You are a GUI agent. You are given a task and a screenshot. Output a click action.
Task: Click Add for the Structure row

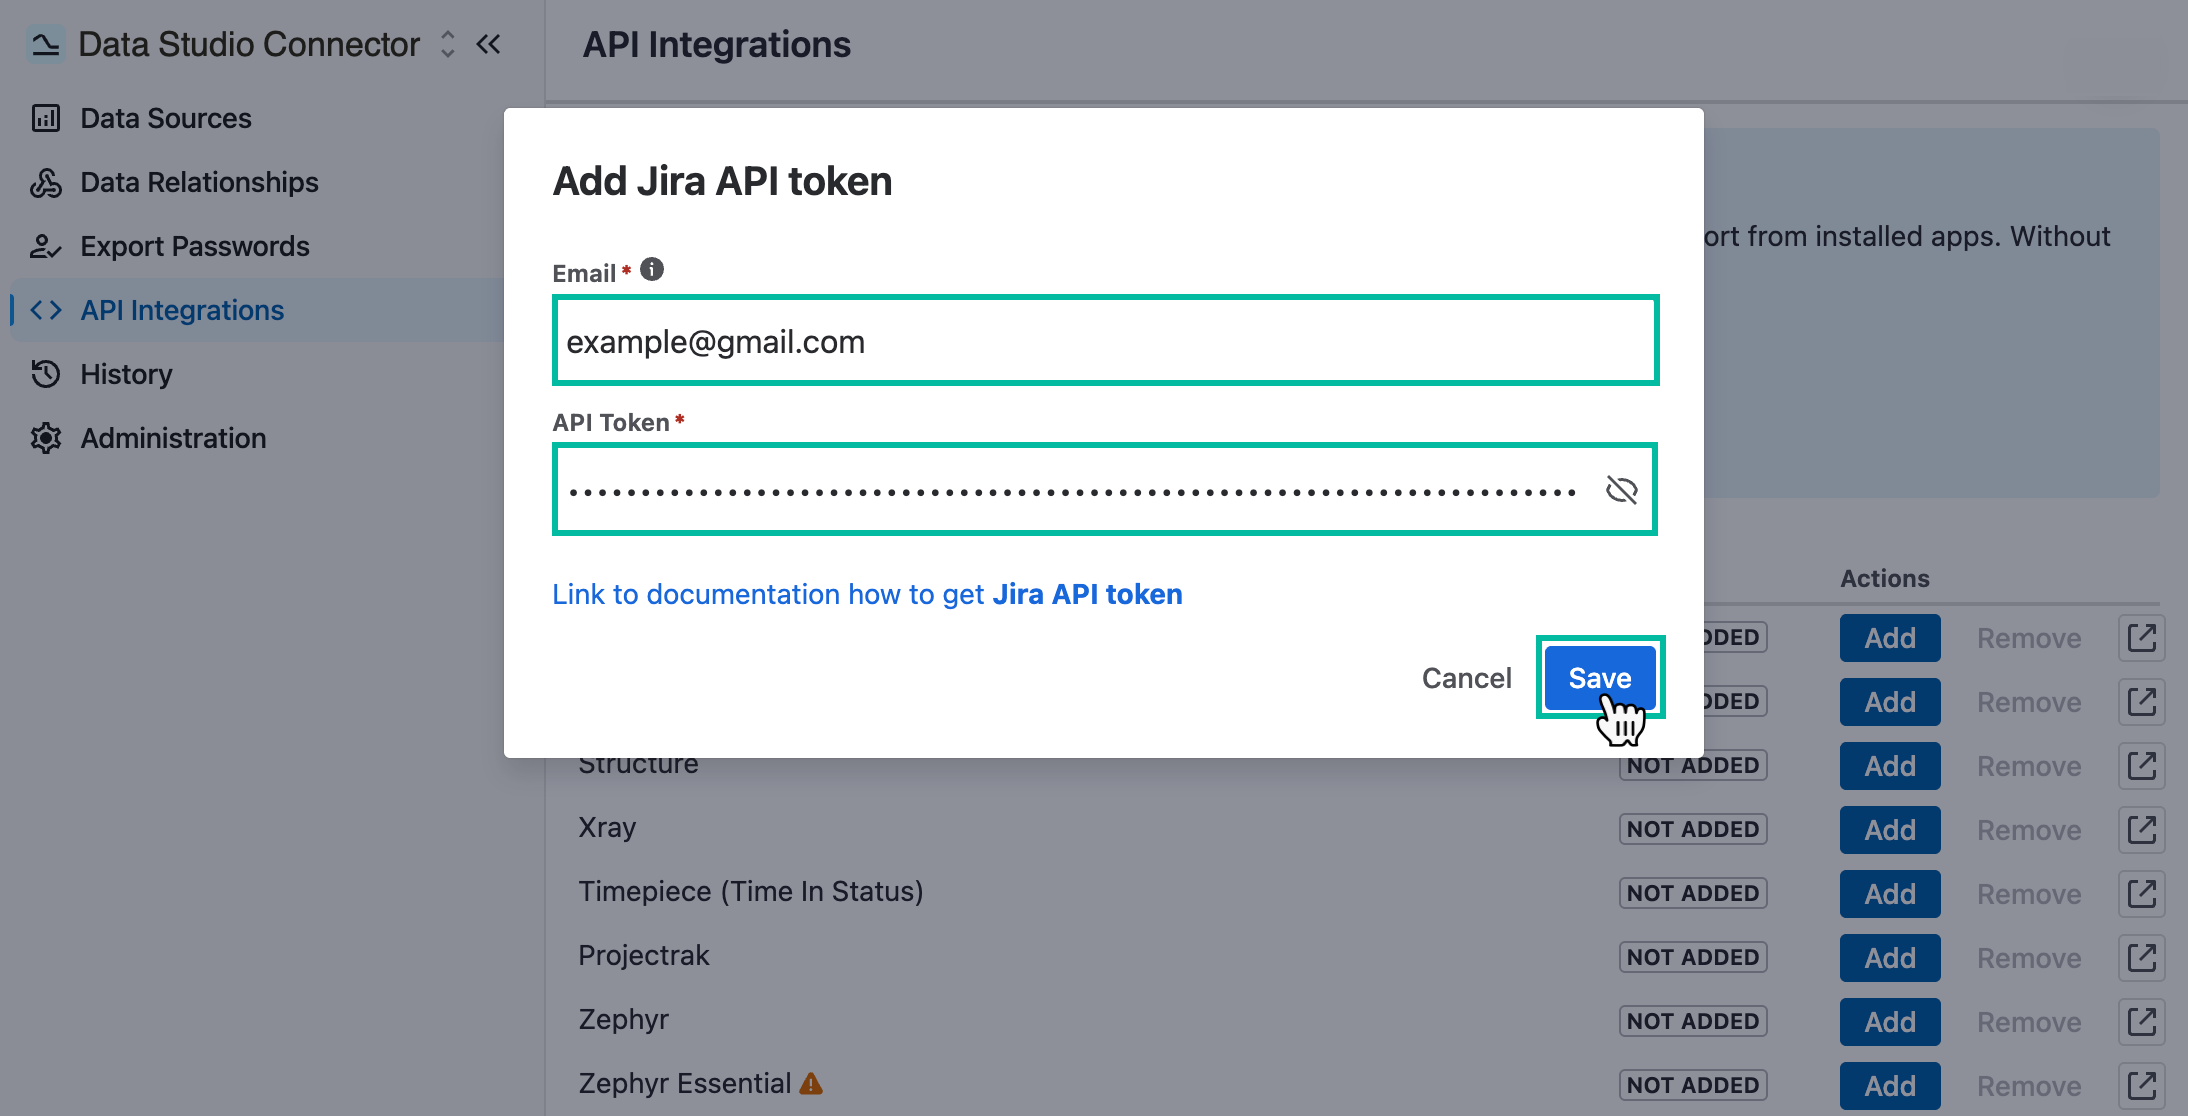1890,766
